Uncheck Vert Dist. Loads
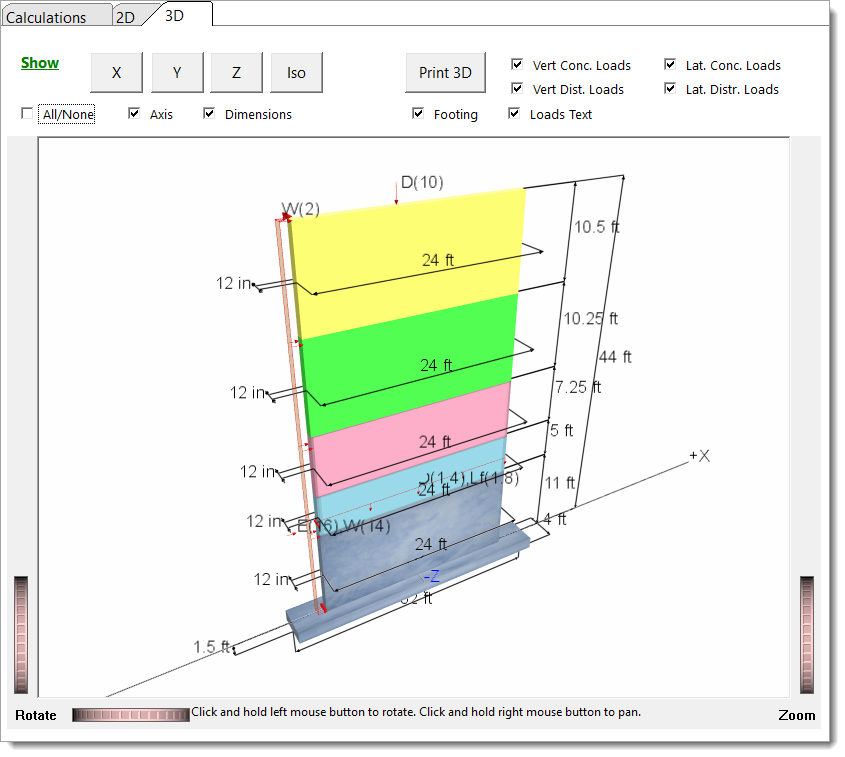Image resolution: width=845 pixels, height=757 pixels. 517,88
